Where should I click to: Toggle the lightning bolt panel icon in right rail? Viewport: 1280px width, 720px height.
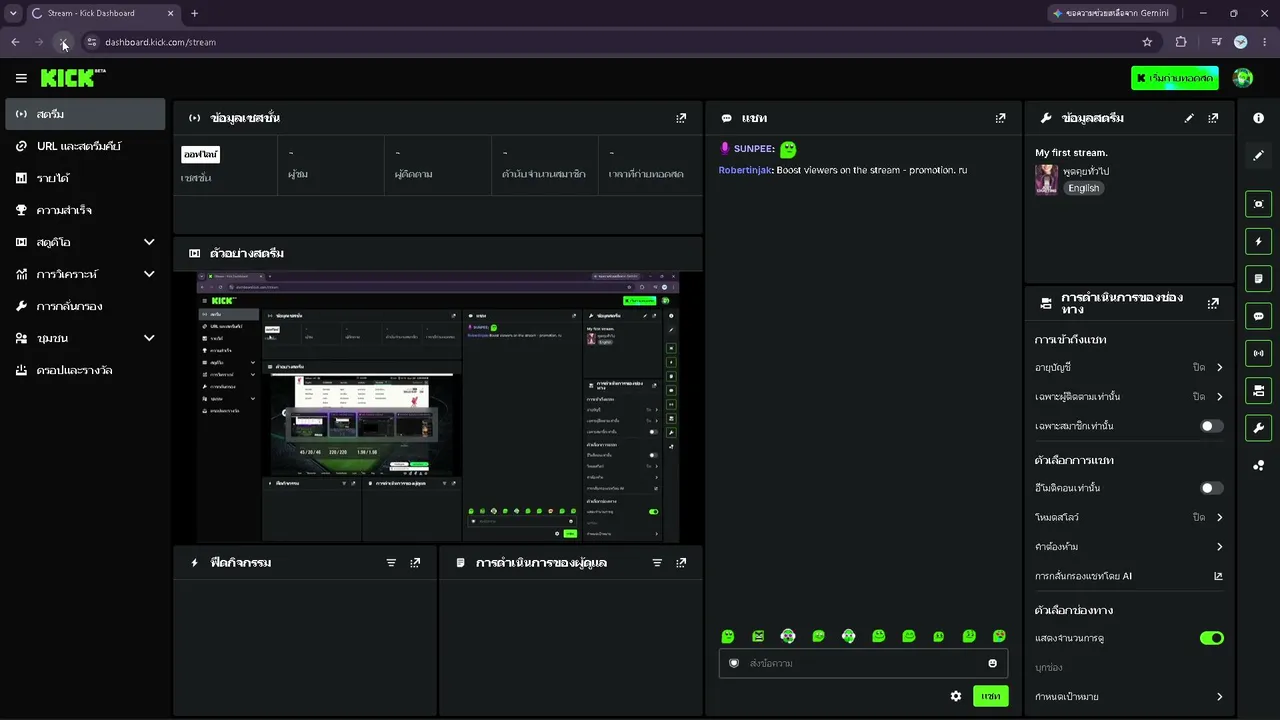(x=1258, y=241)
